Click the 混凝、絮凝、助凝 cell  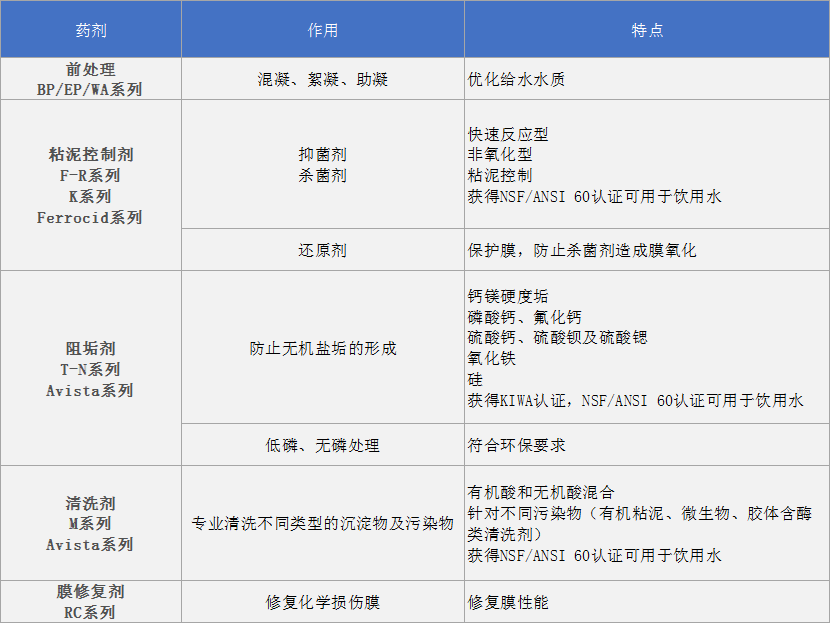tap(320, 78)
